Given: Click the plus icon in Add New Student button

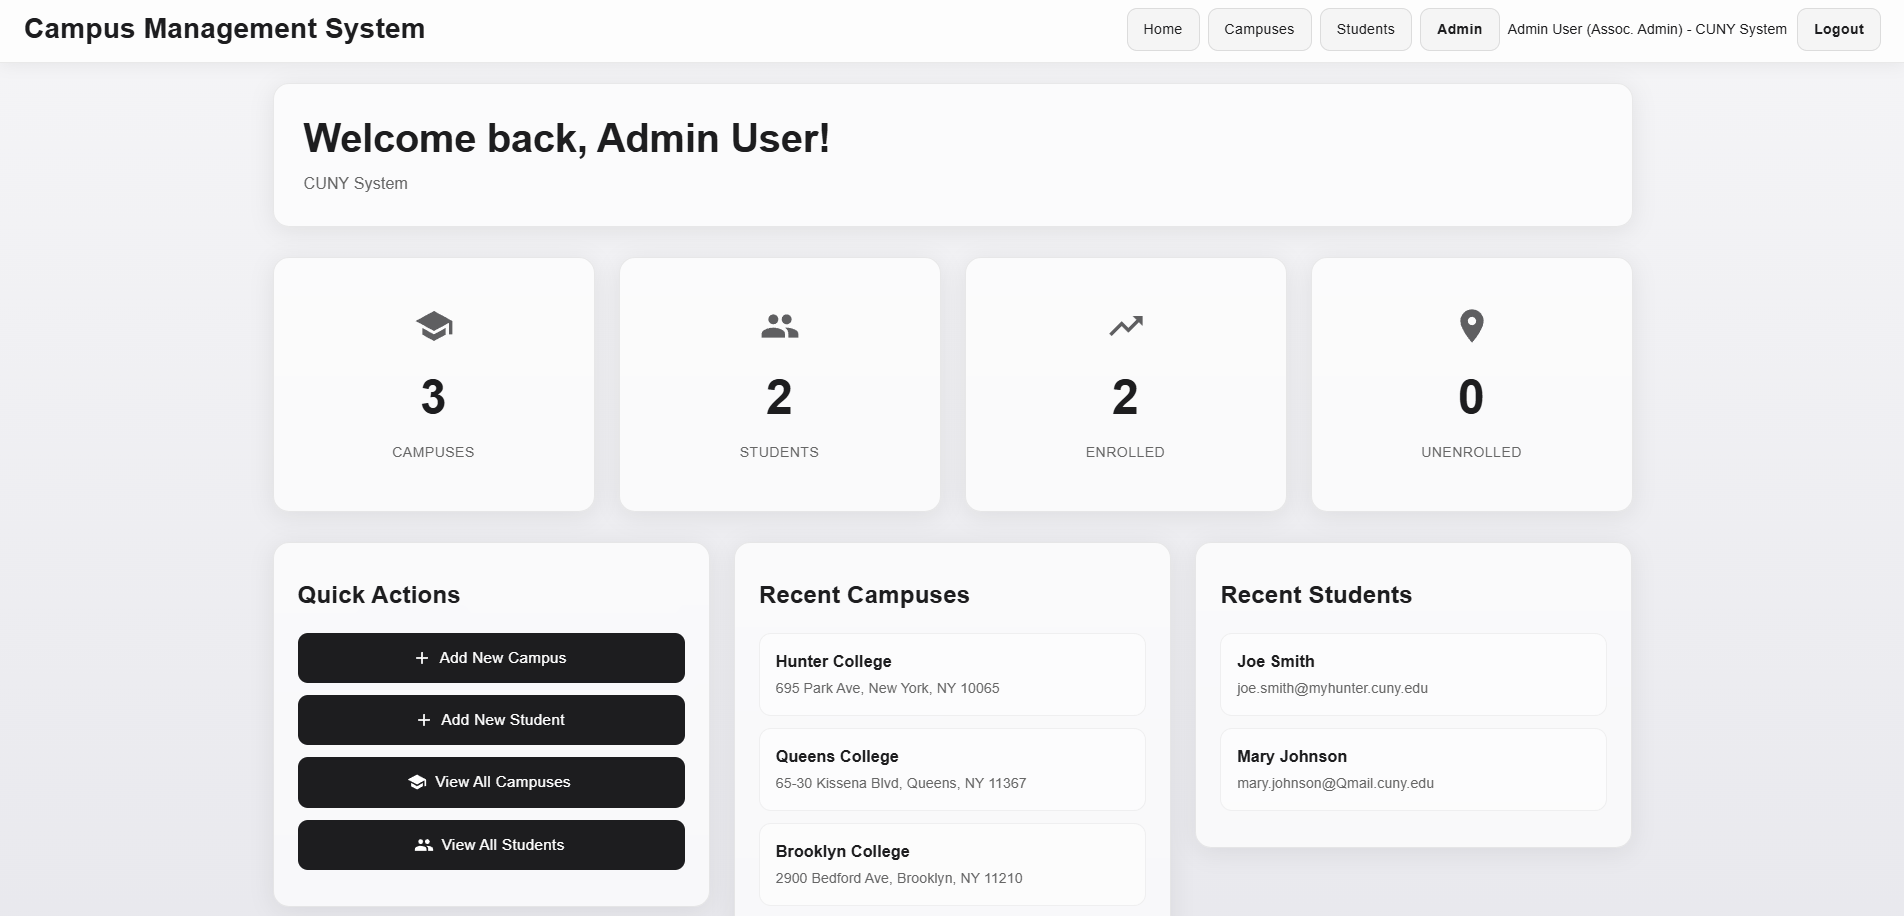Looking at the screenshot, I should (x=422, y=719).
